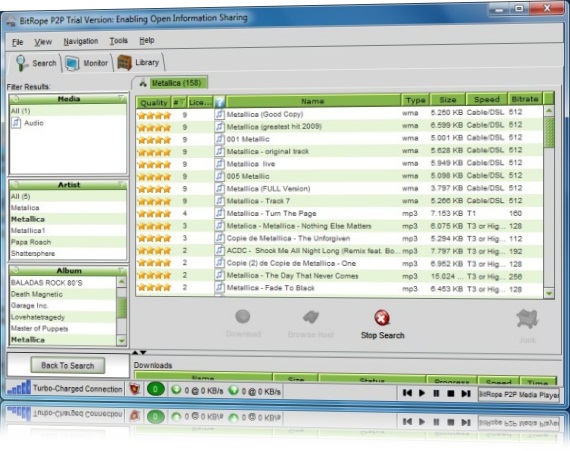Switch to the Monitor tab

pyautogui.click(x=87, y=63)
